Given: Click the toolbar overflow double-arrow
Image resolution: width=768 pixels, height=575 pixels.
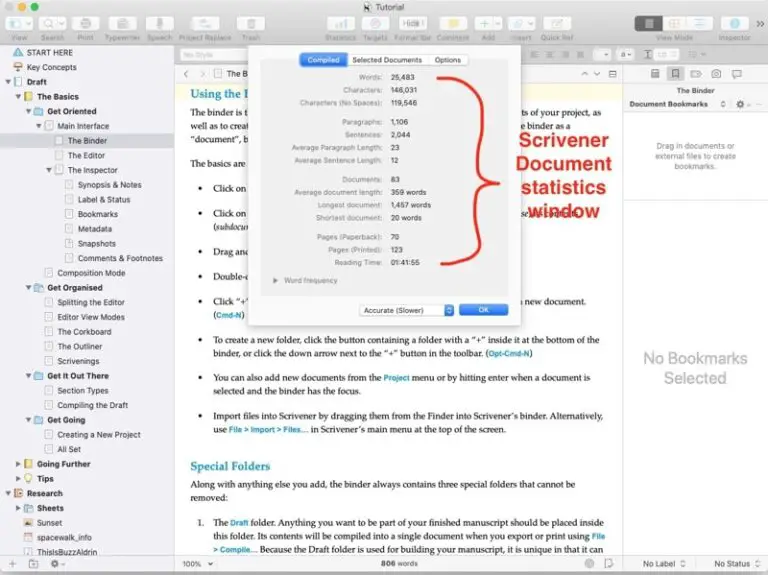Looking at the screenshot, I should pyautogui.click(x=760, y=24).
